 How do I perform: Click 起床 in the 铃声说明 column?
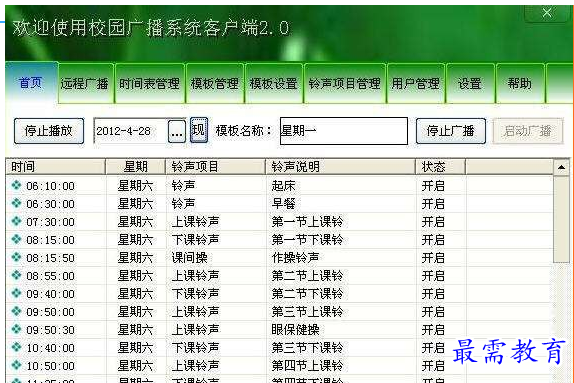[x=283, y=186]
